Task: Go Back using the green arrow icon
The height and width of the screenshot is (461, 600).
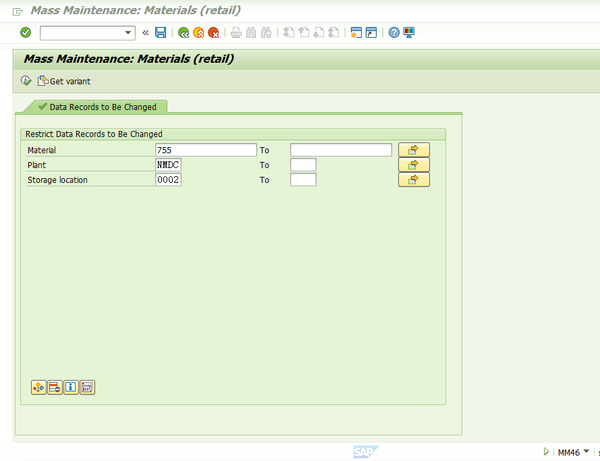Action: 184,33
